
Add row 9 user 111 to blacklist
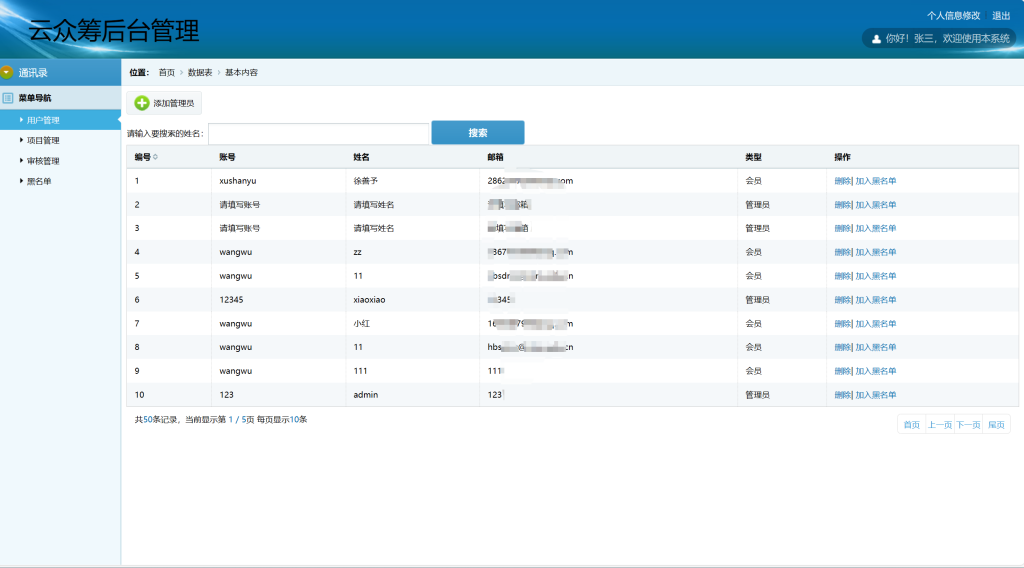876,371
